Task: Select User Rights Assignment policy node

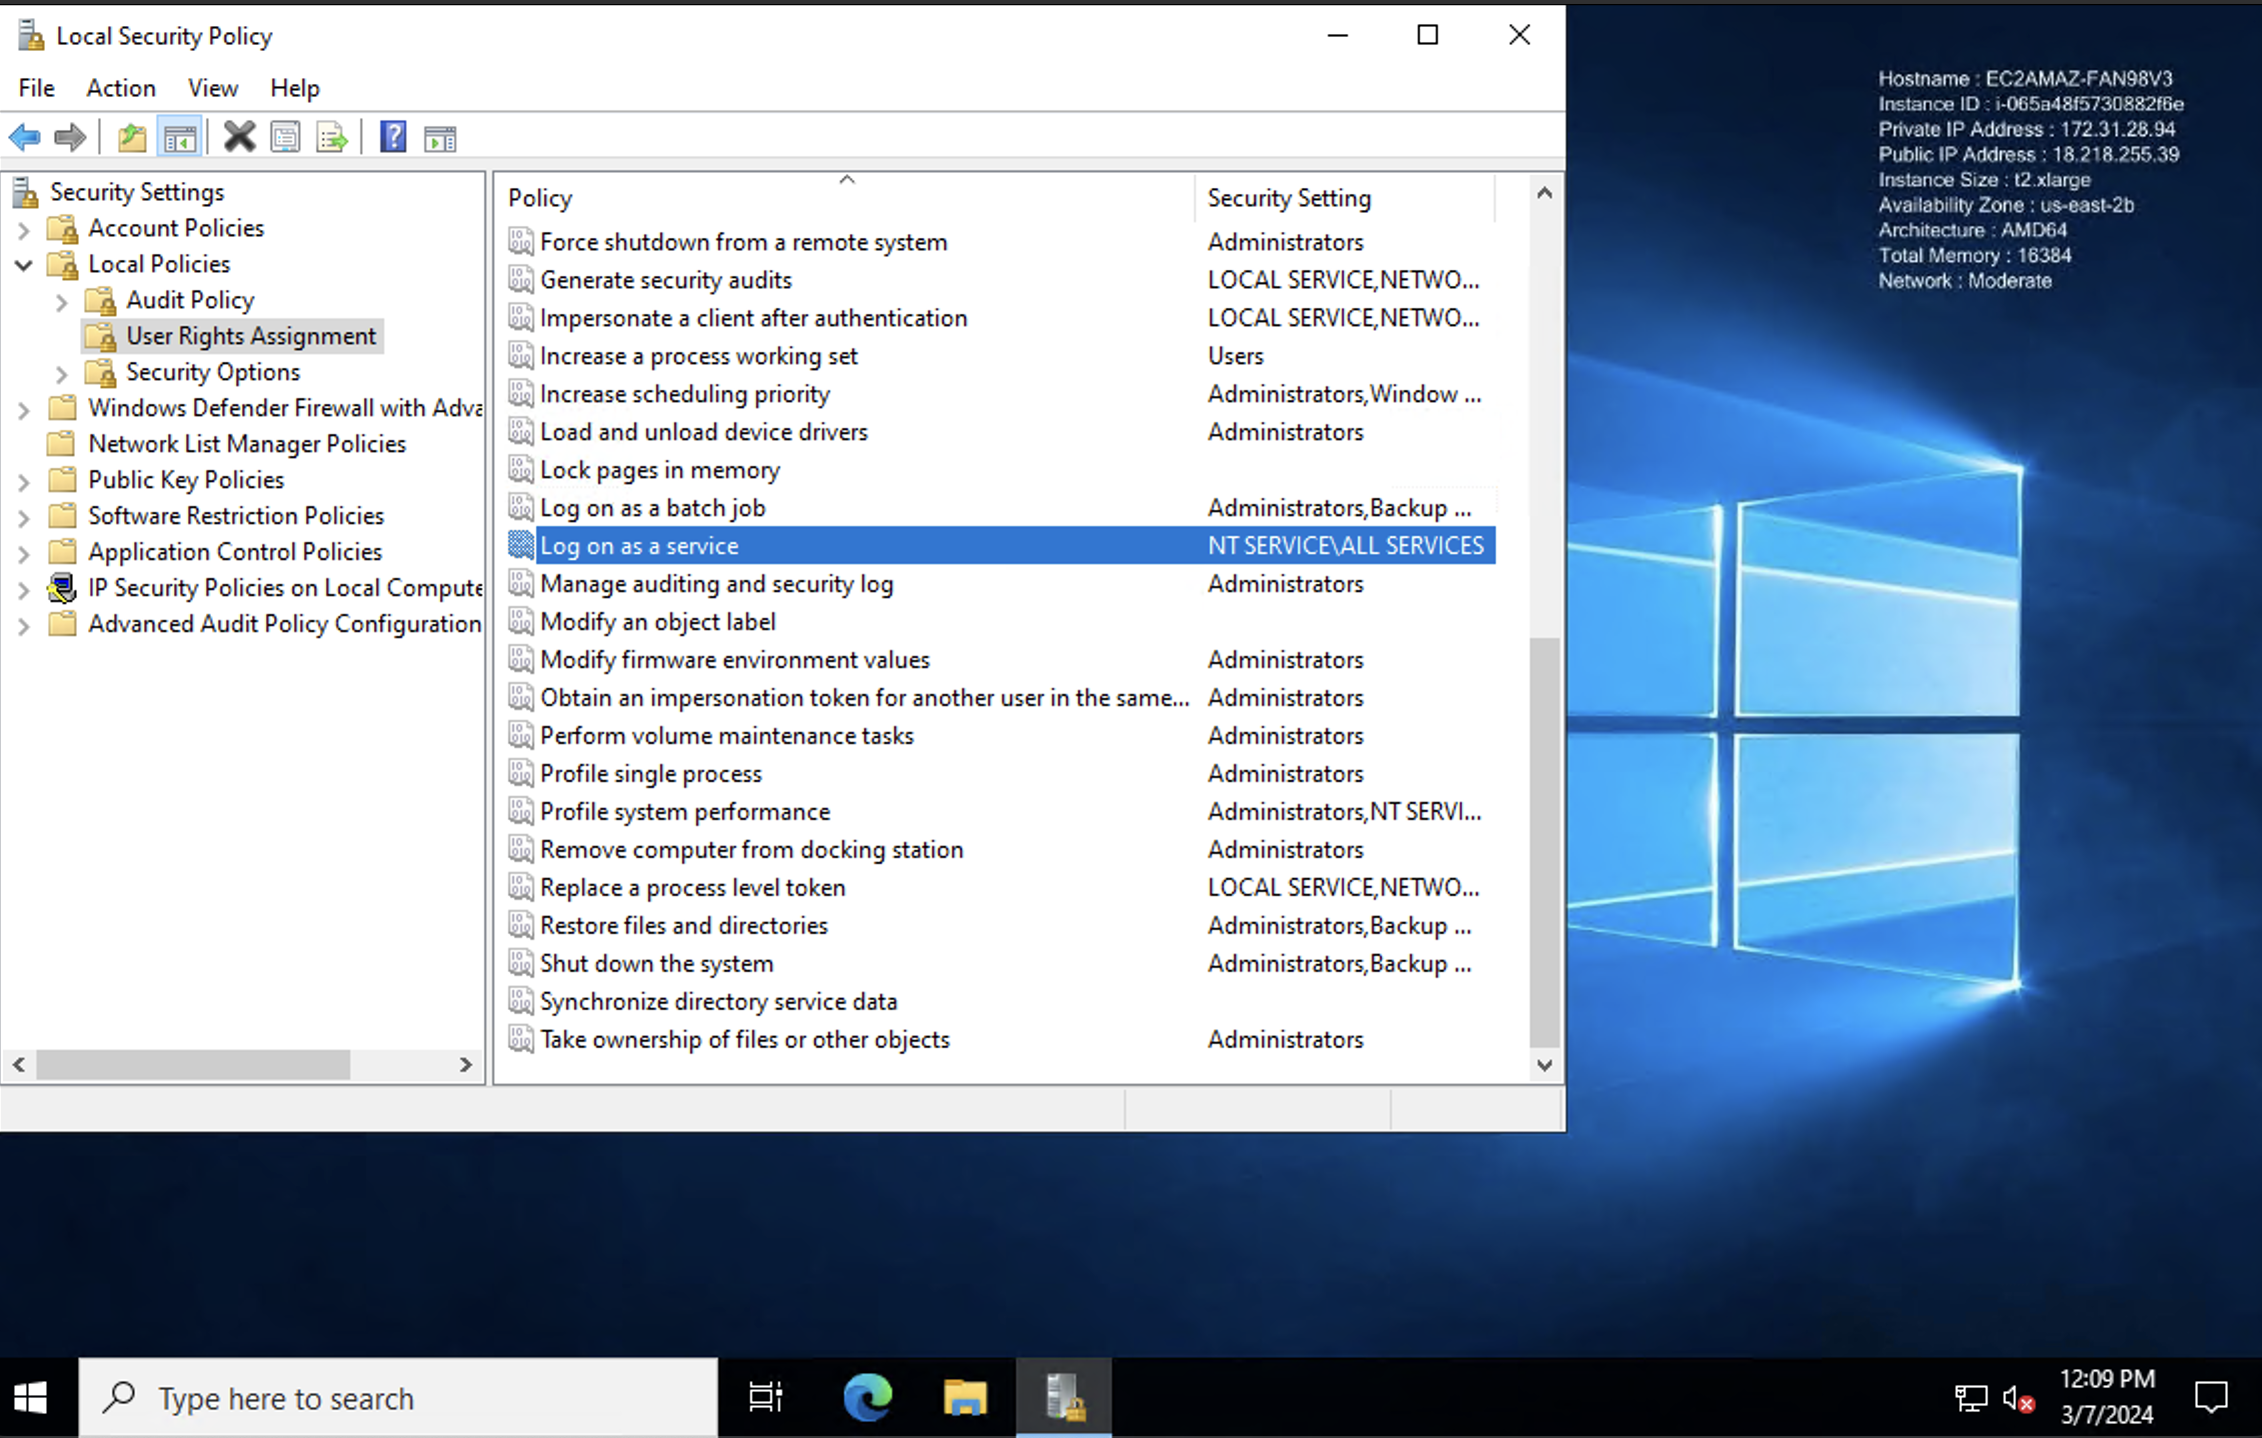Action: (251, 335)
